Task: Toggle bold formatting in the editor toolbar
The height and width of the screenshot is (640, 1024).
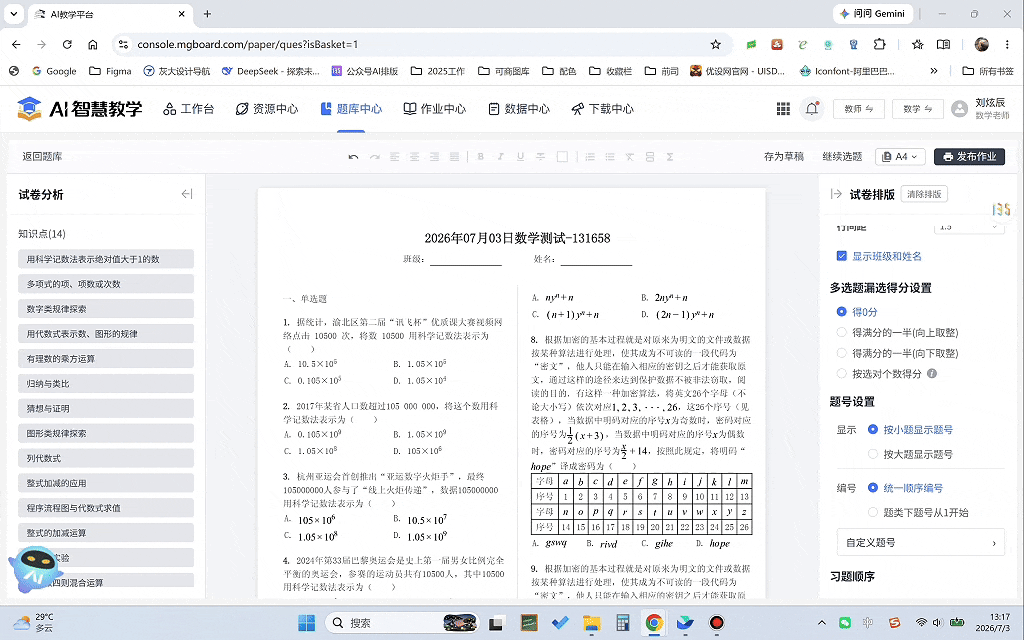Action: point(481,157)
